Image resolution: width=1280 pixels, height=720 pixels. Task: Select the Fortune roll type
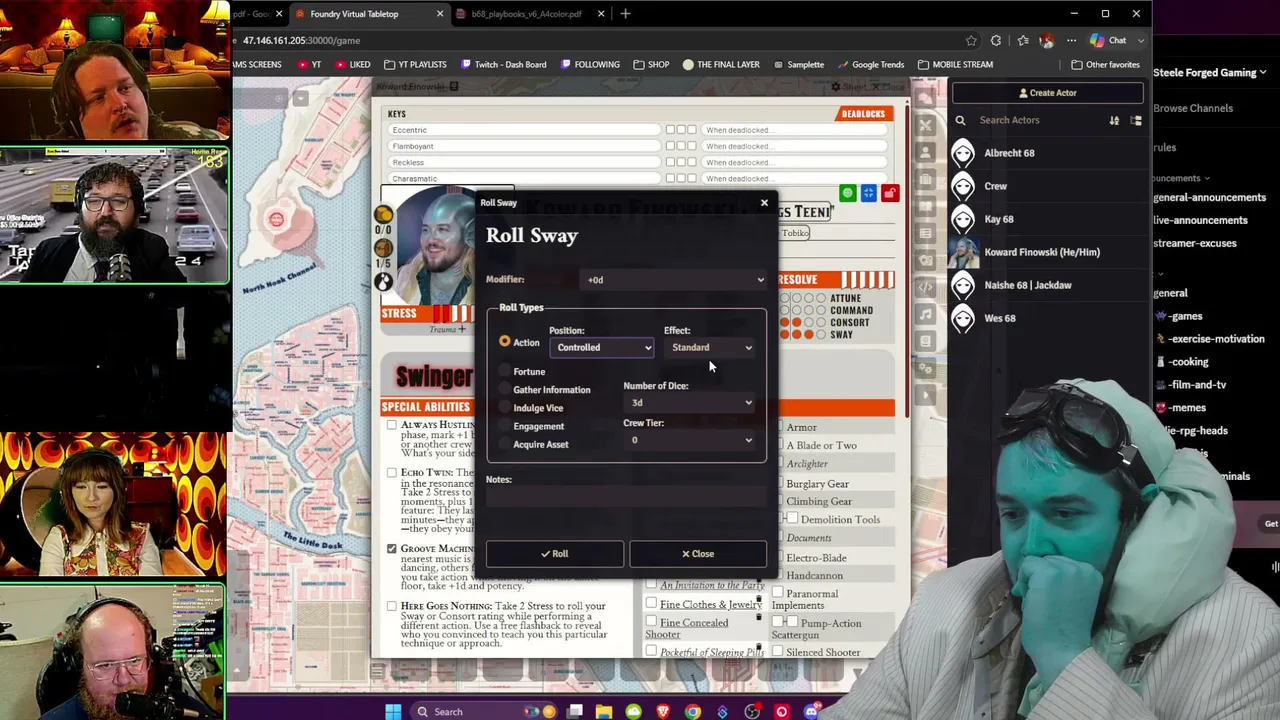[x=505, y=371]
